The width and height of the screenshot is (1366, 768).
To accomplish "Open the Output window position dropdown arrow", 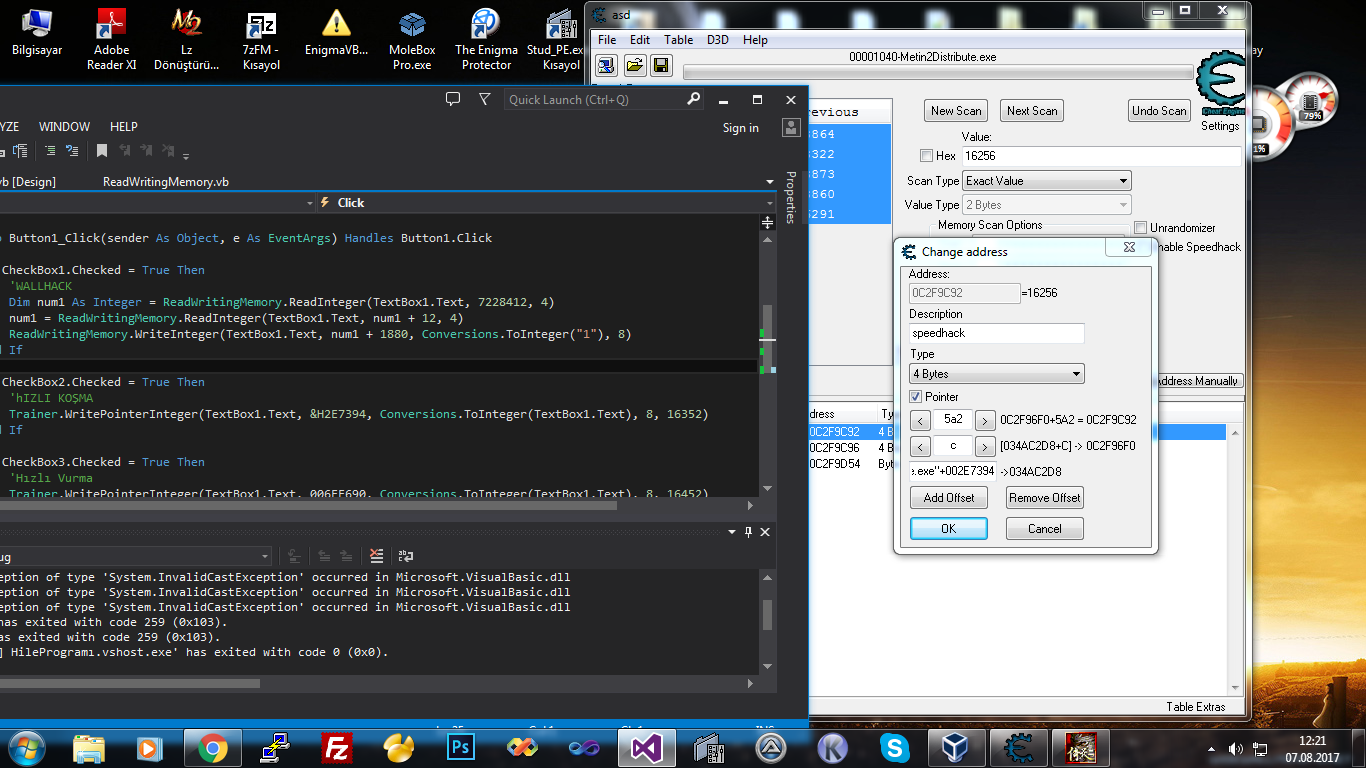I will coord(731,532).
